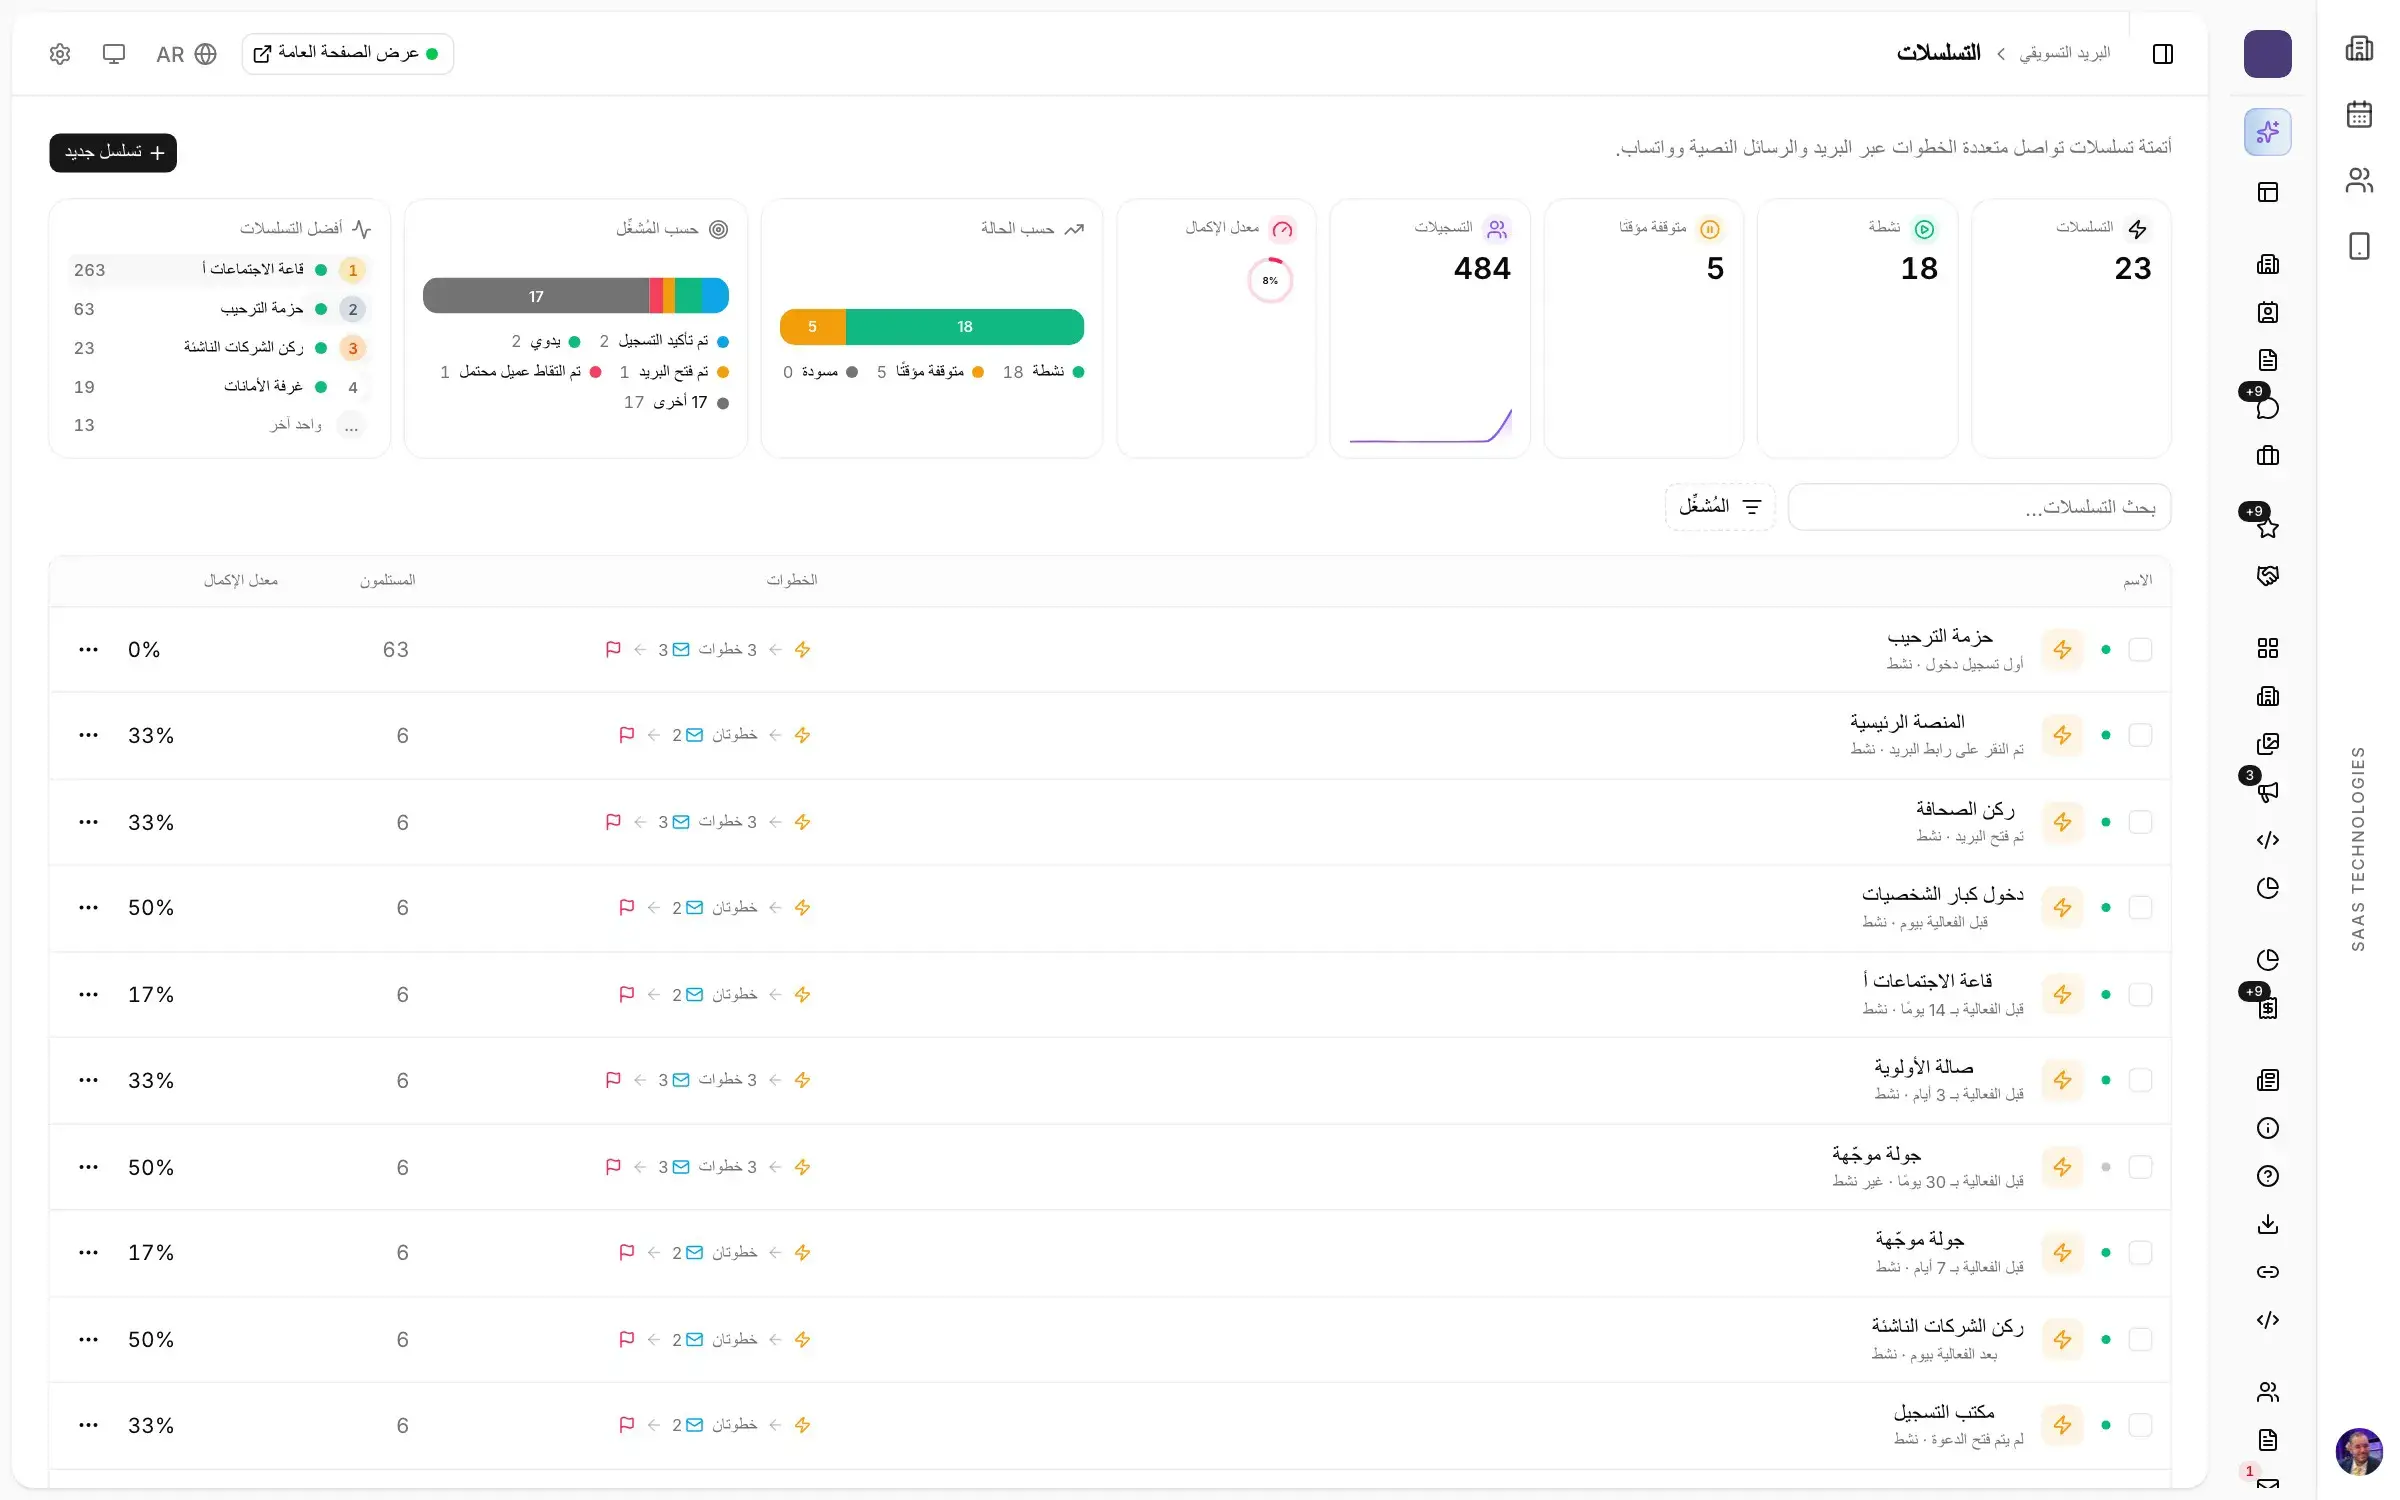Open the mobile device icon in right rail
Viewport: 2400px width, 1500px height.
(x=2359, y=246)
